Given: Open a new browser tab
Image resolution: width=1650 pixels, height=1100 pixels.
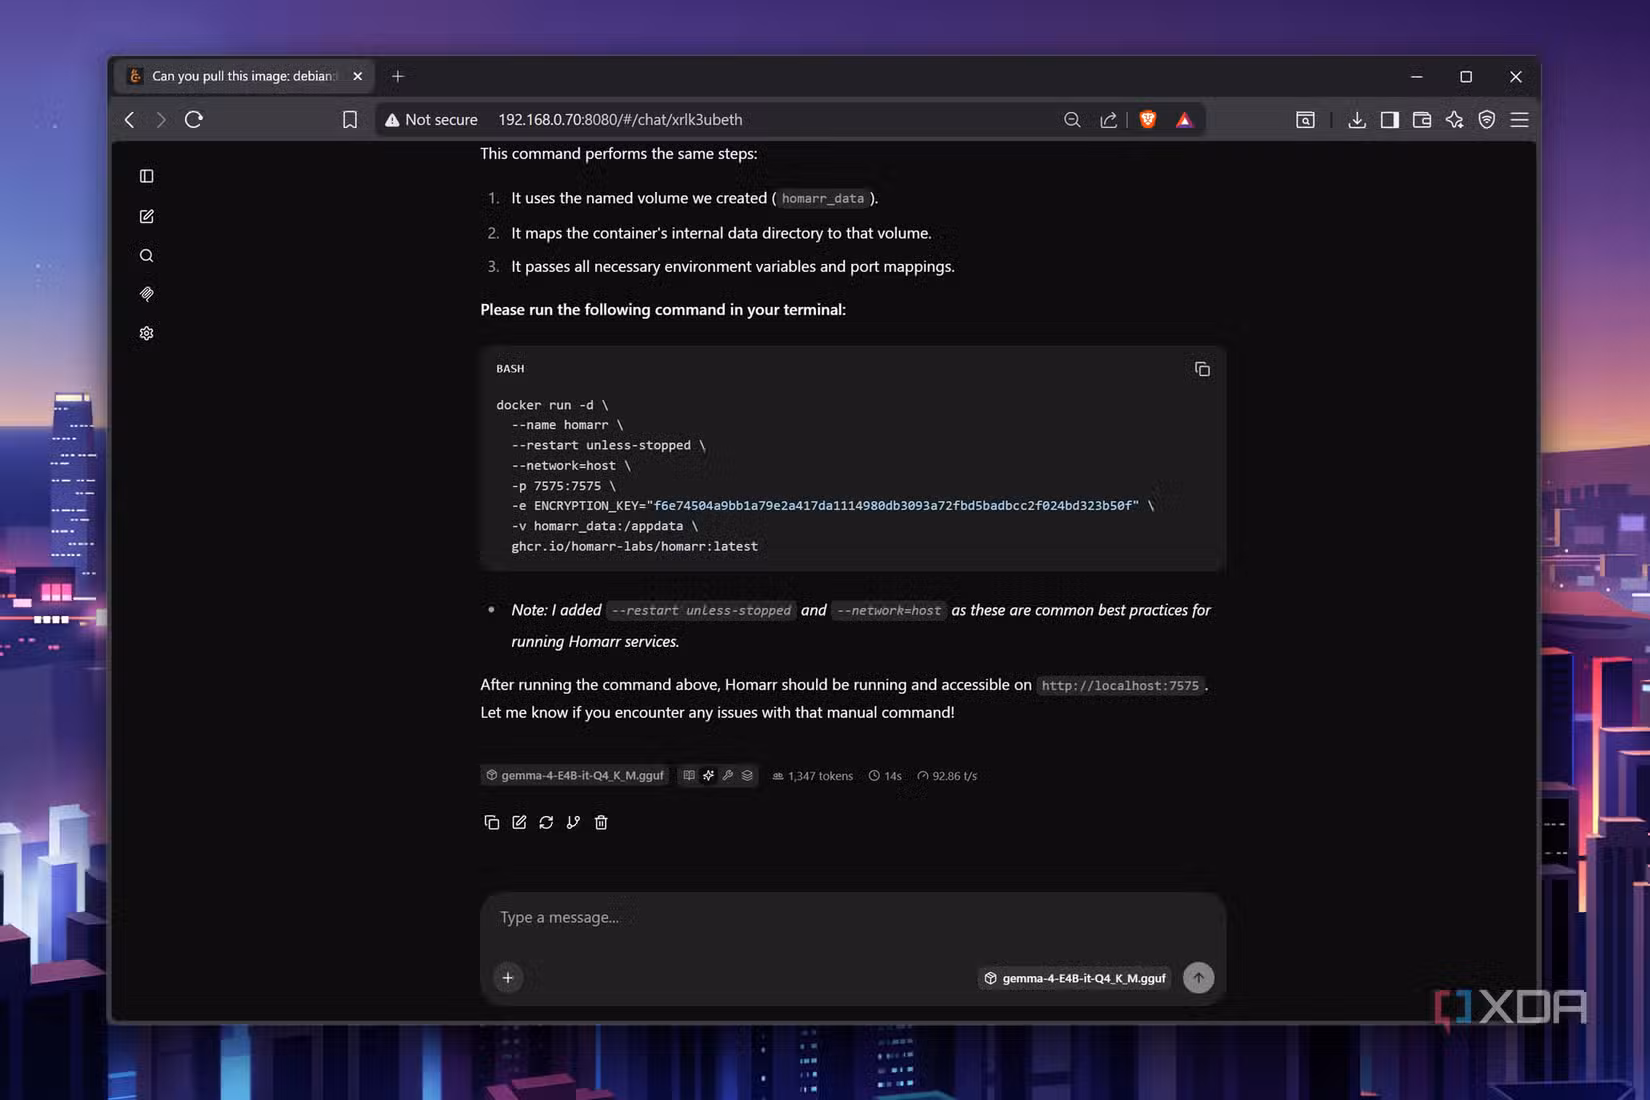Looking at the screenshot, I should click(398, 76).
